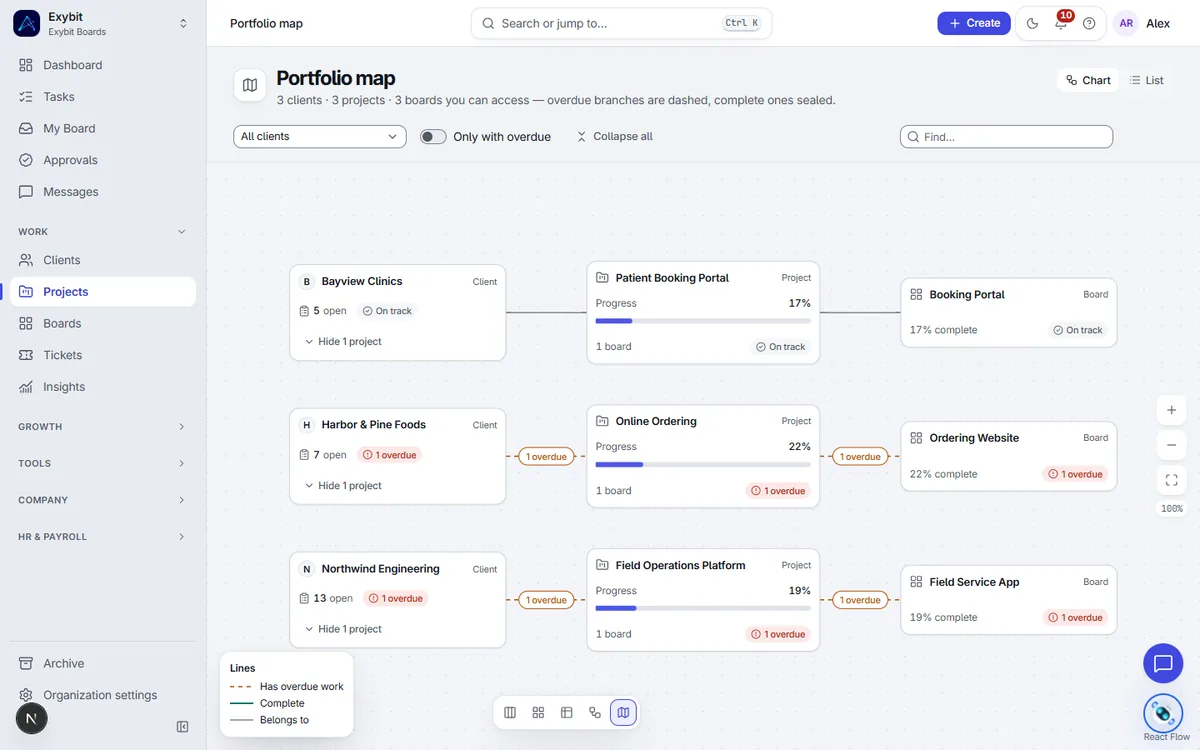
Task: Open Messages in the sidebar
Action: (103, 192)
